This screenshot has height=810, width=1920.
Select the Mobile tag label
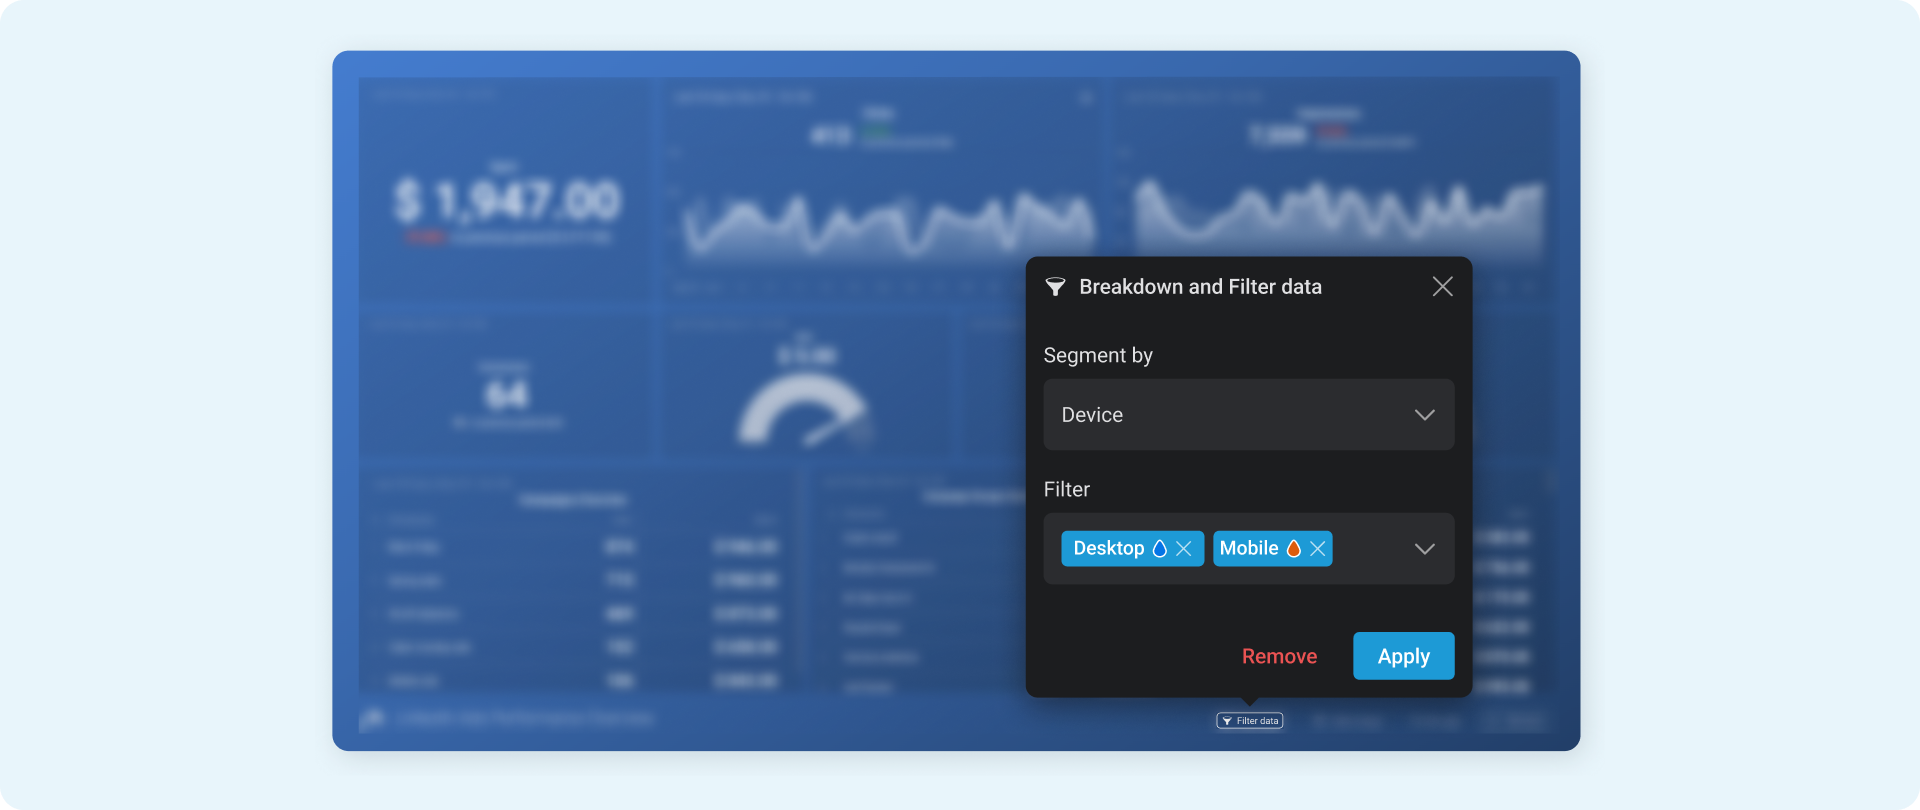(x=1248, y=549)
